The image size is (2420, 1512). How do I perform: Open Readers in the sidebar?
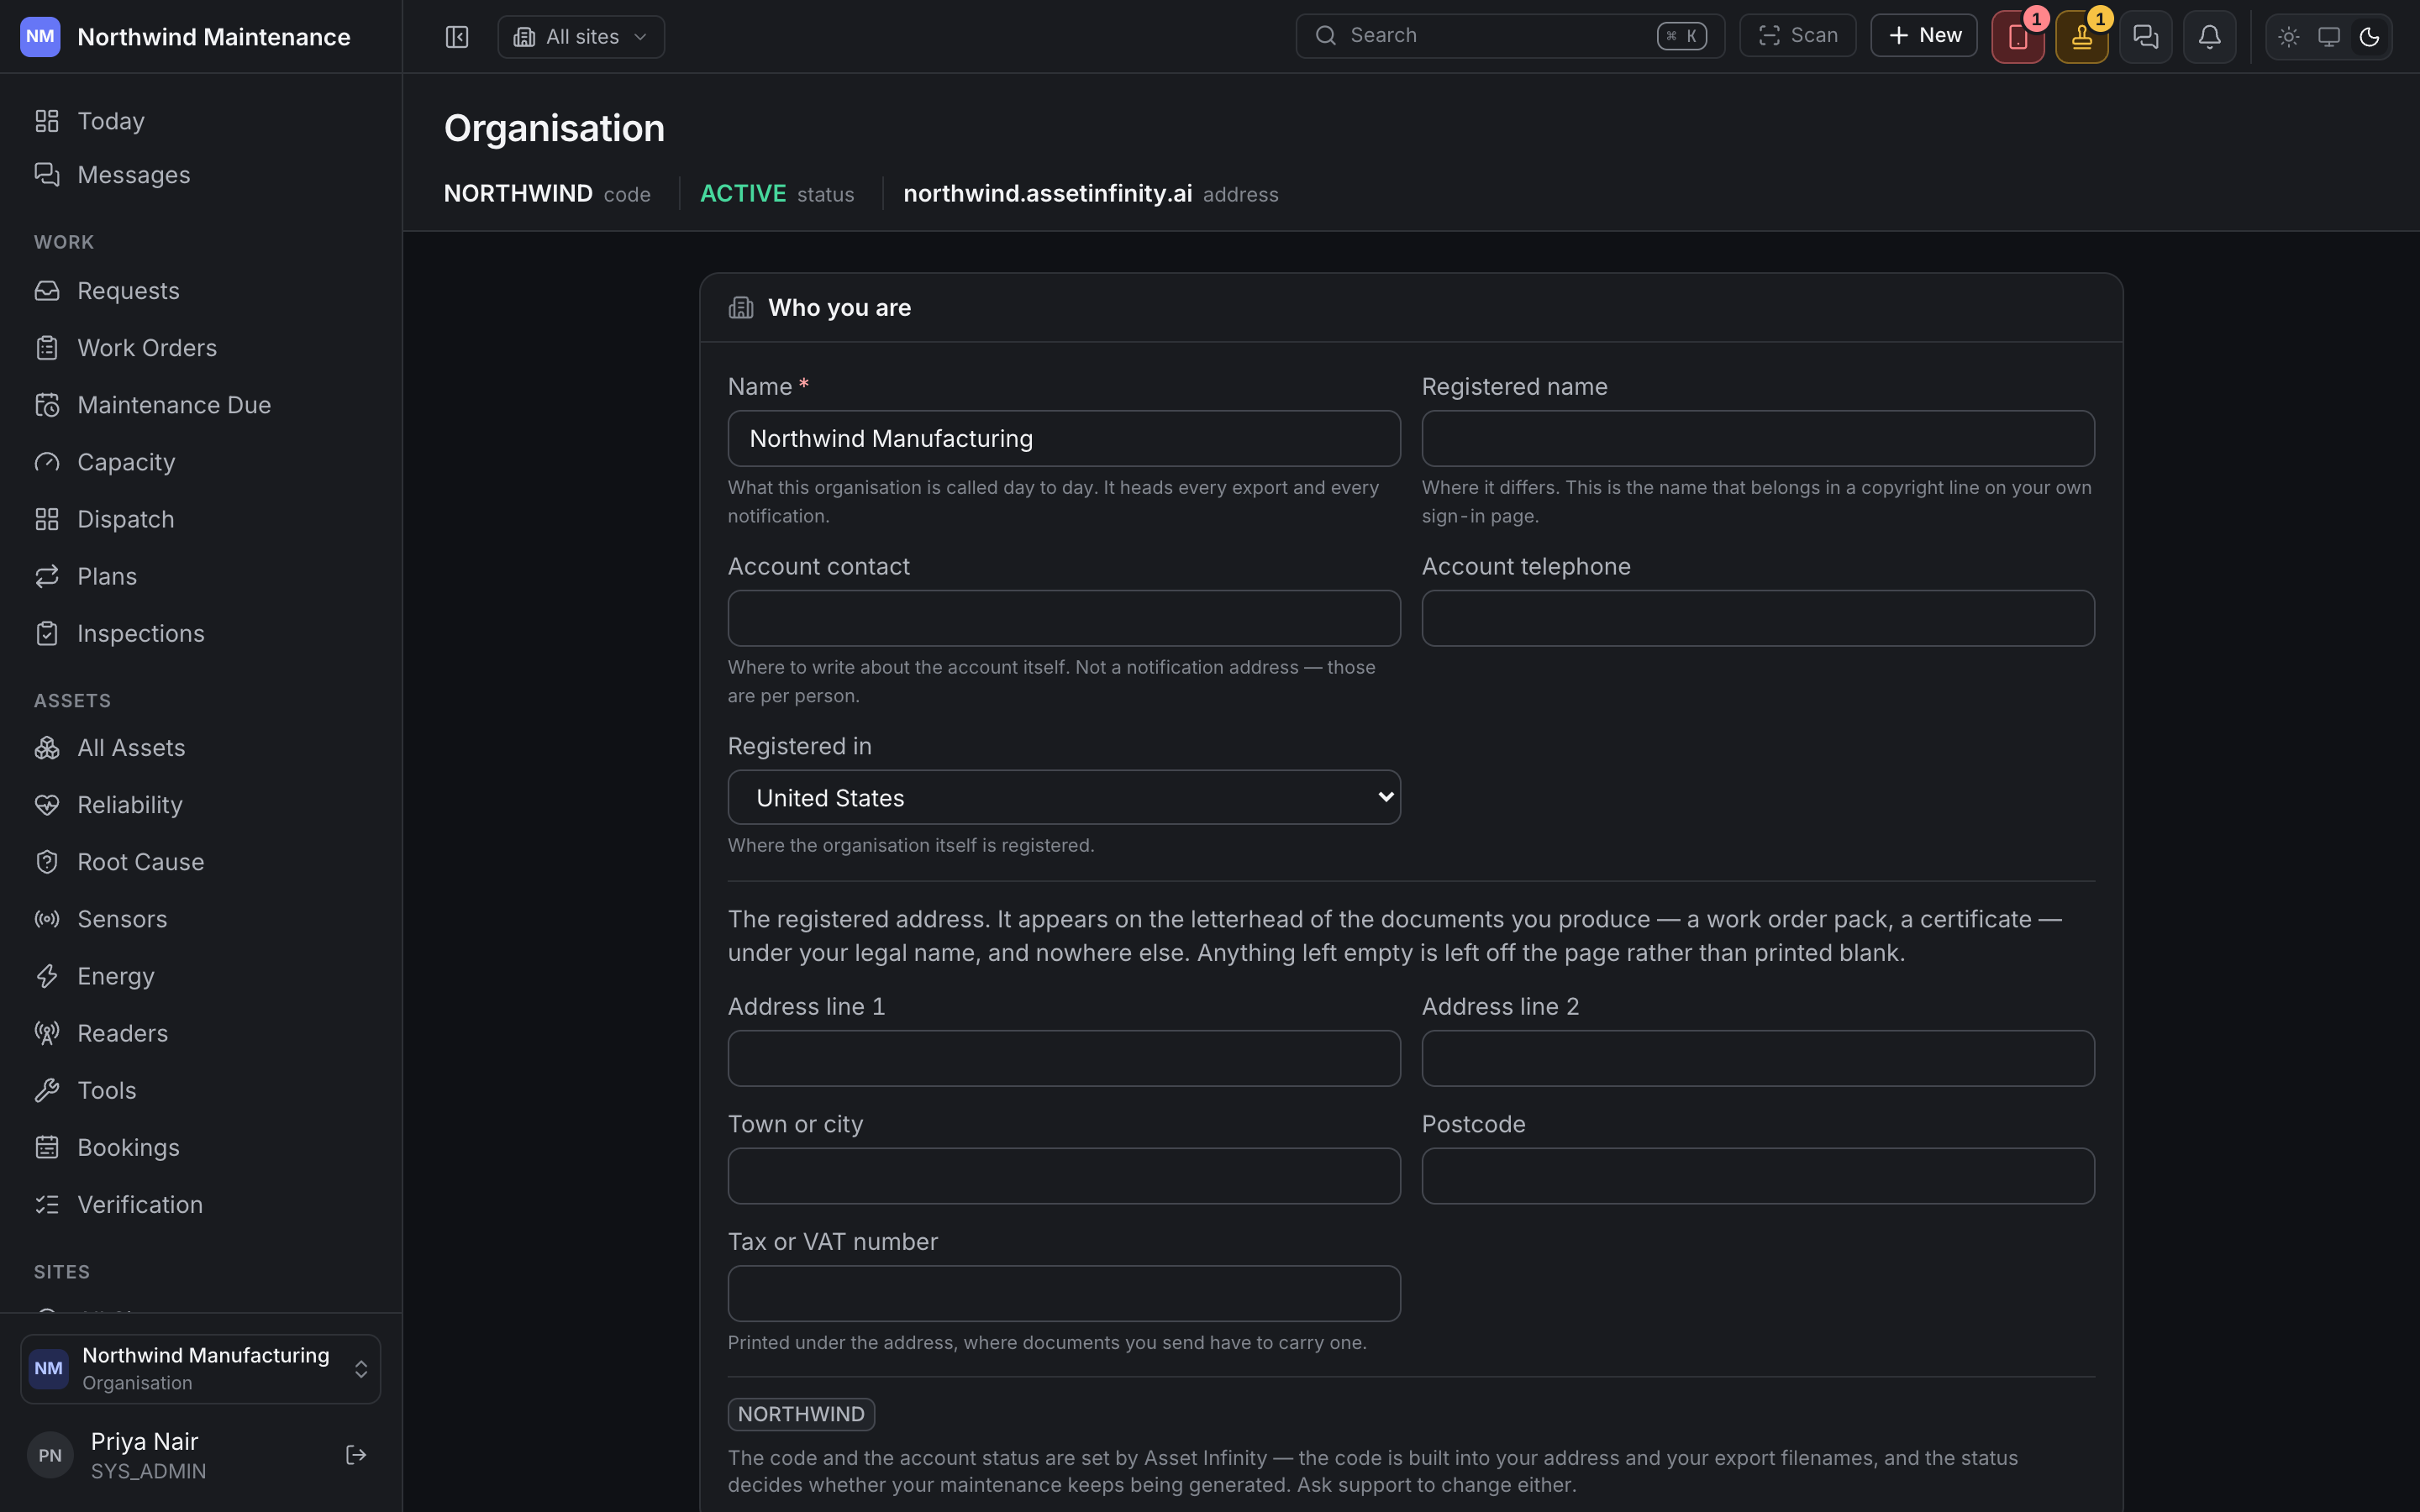coord(201,1033)
